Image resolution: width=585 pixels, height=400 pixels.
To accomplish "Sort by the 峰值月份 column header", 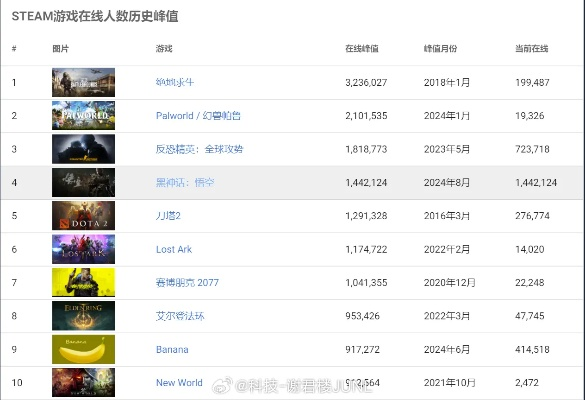I will point(440,49).
